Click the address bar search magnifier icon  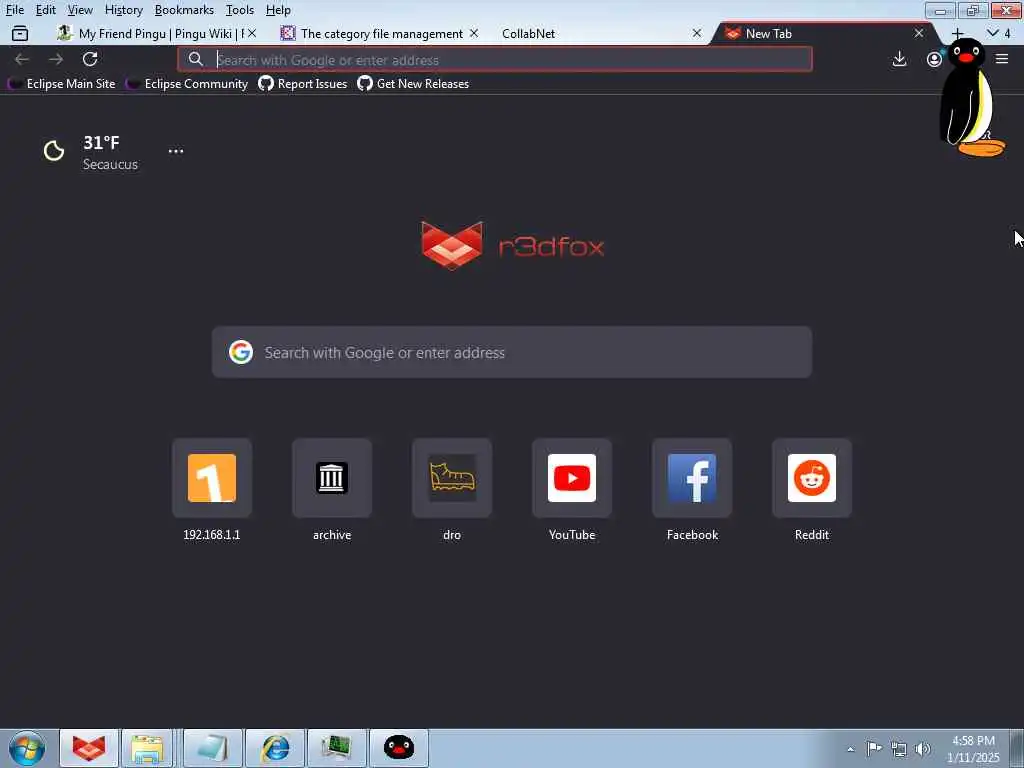195,59
